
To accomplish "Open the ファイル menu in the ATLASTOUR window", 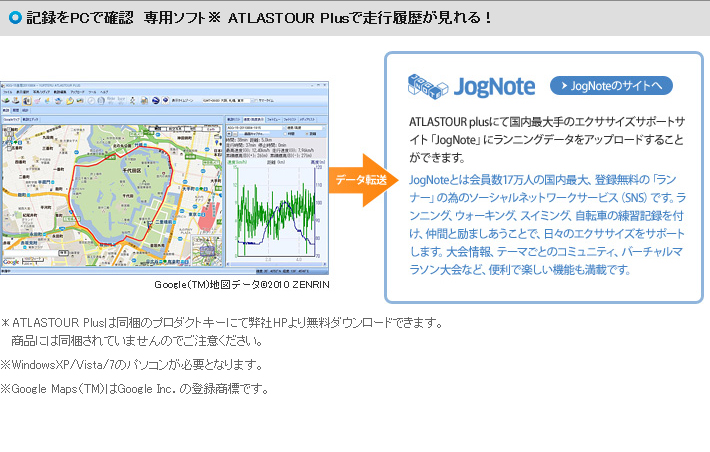I will pyautogui.click(x=7, y=92).
